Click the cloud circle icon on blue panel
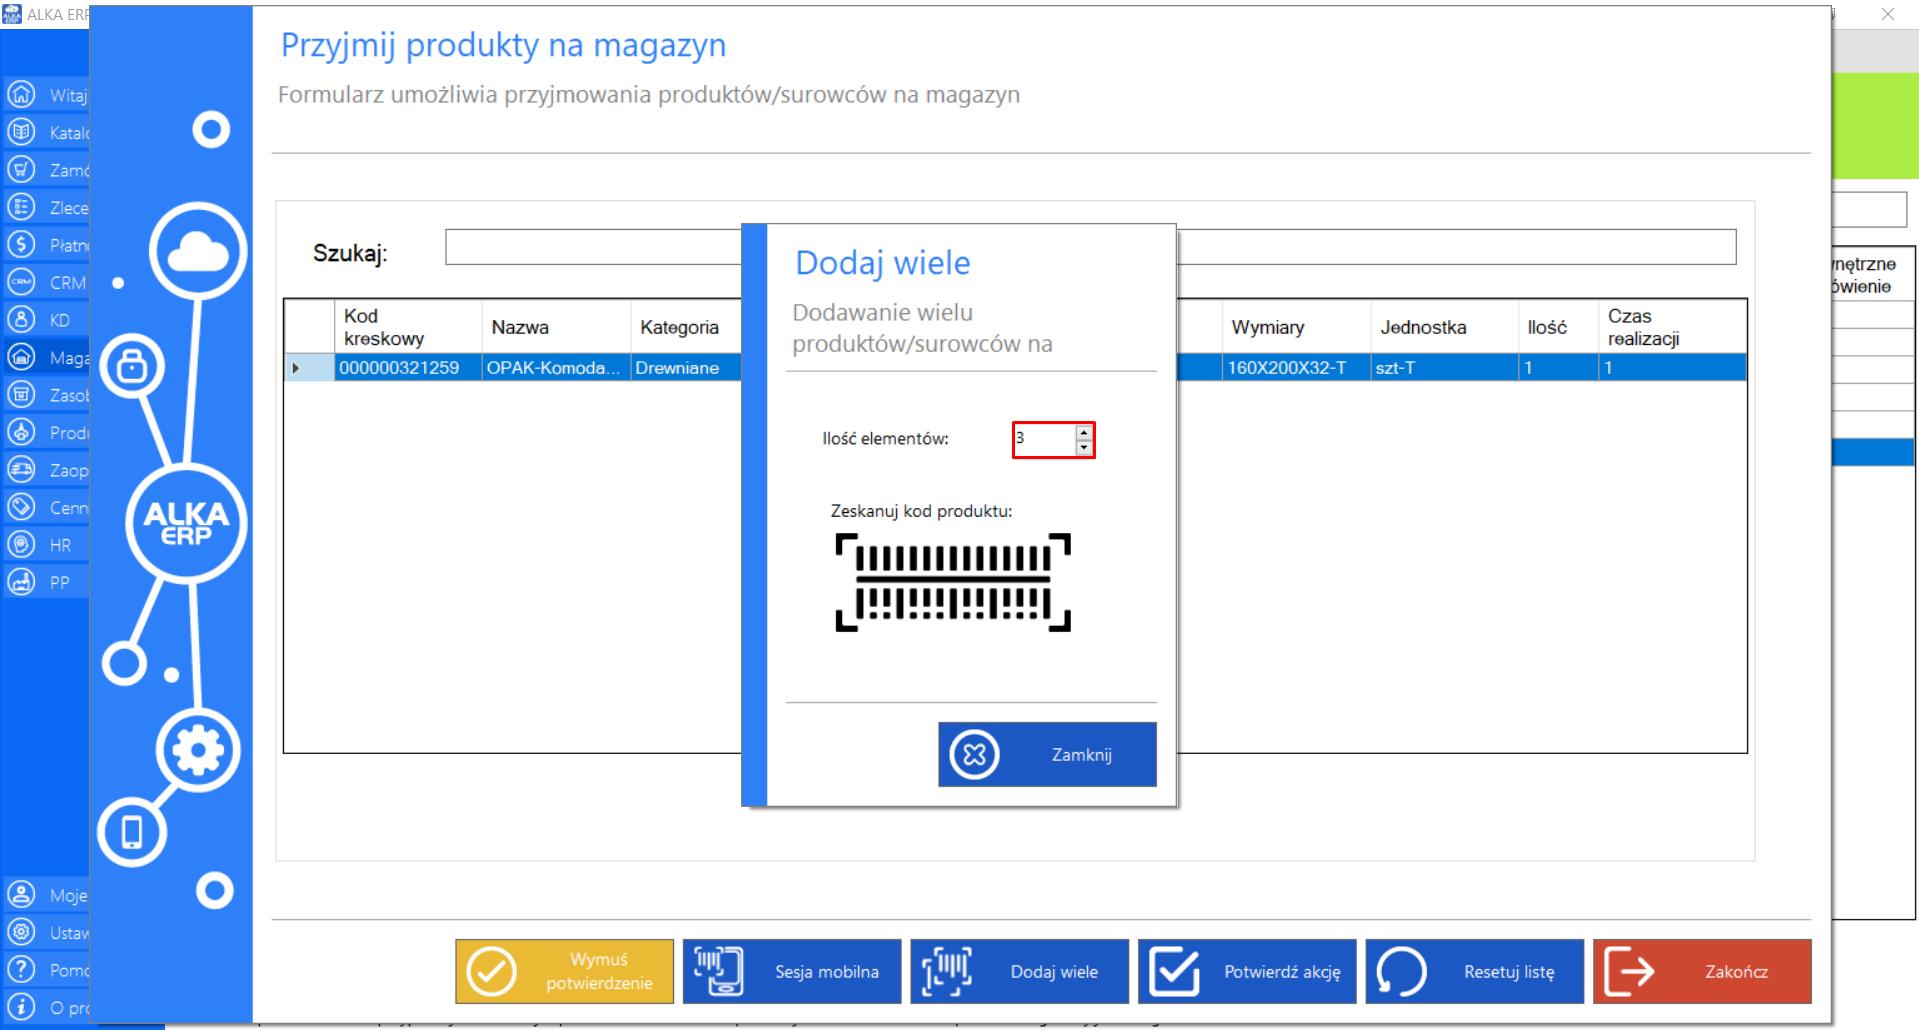 198,251
